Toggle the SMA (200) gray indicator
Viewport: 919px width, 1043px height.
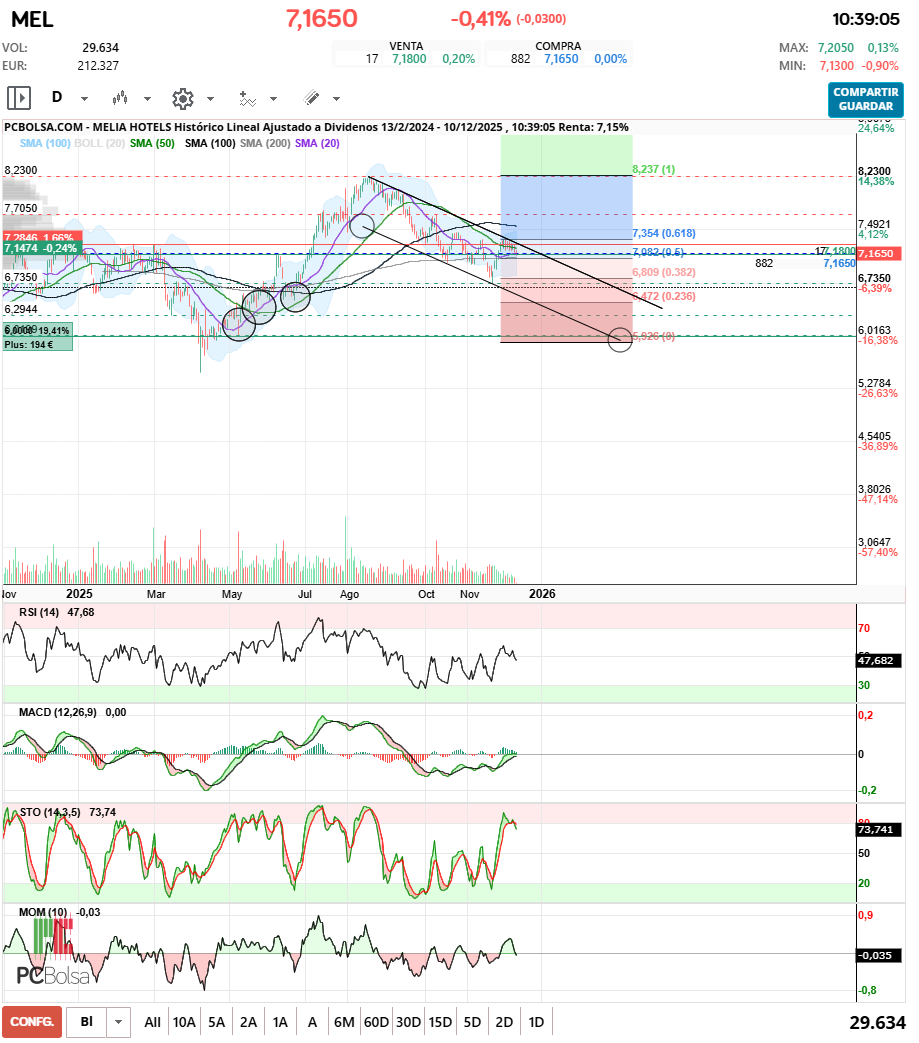point(265,144)
